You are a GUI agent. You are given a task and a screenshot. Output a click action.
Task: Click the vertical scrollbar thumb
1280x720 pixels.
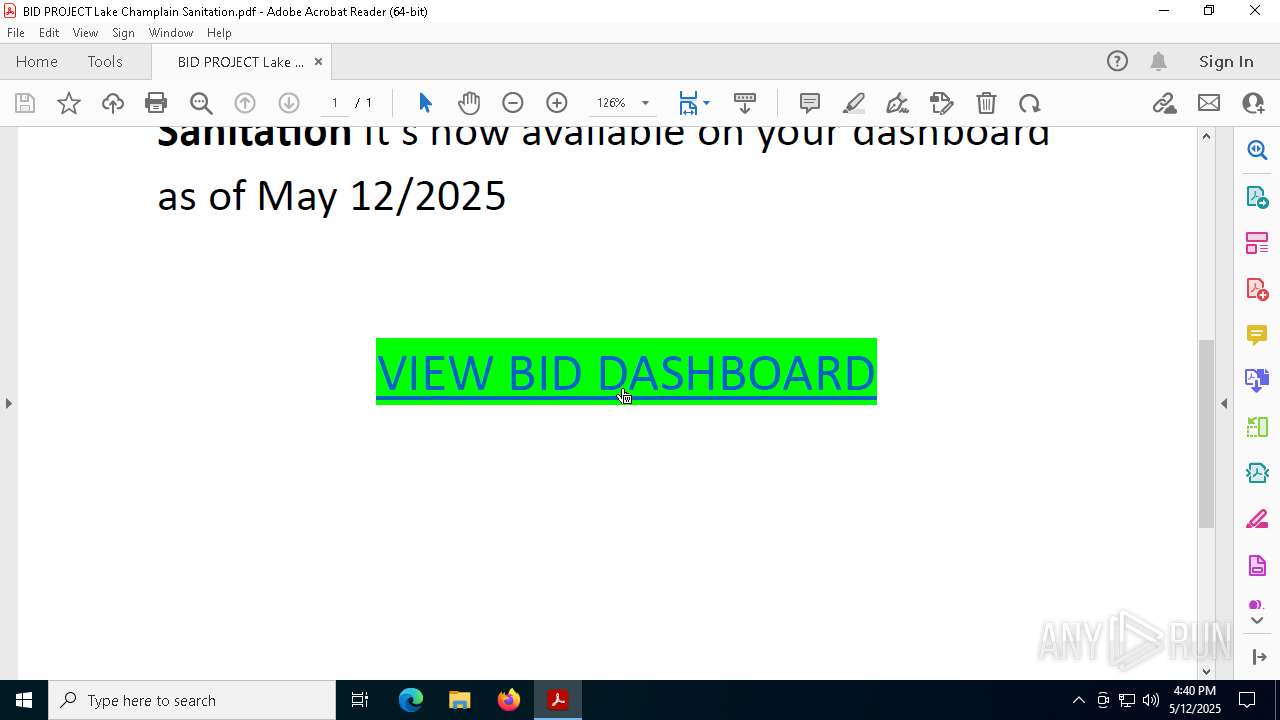1206,434
